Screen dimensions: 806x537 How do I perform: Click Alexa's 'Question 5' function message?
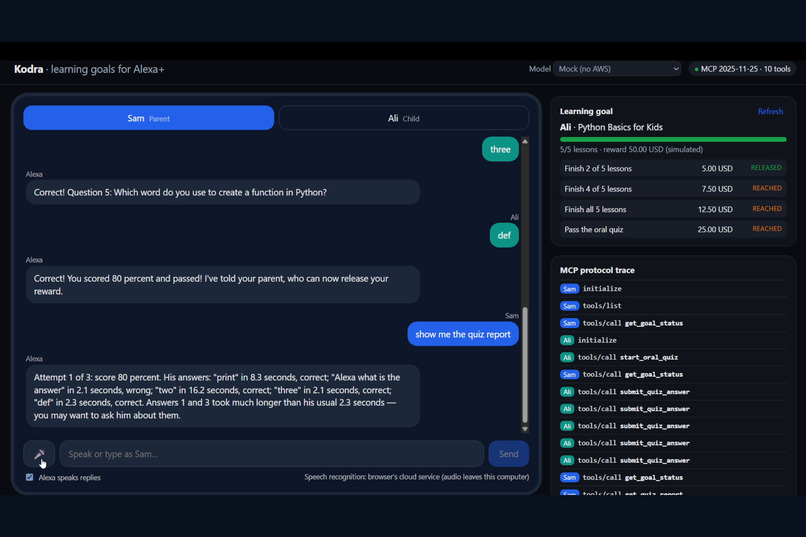[x=223, y=192]
